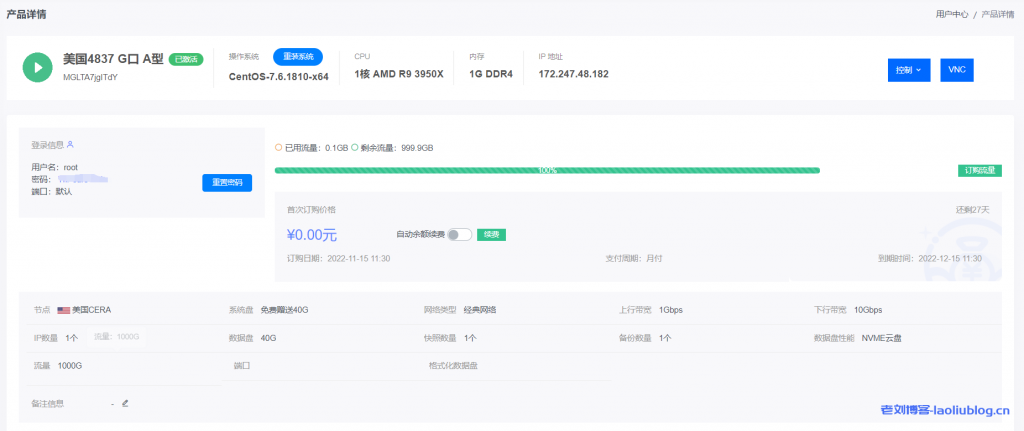Open the VNC console
Viewport: 1024px width, 431px height.
pos(956,70)
